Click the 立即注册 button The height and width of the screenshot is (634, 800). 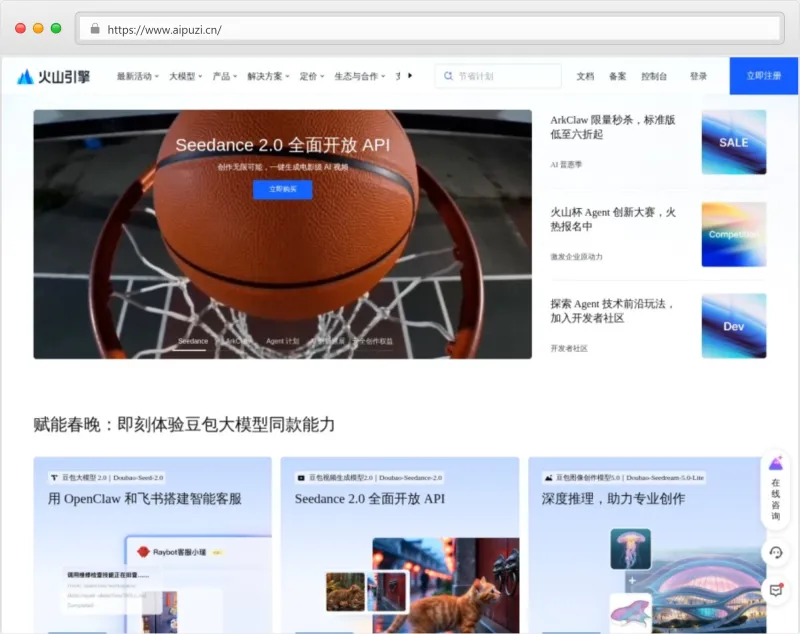pos(764,76)
